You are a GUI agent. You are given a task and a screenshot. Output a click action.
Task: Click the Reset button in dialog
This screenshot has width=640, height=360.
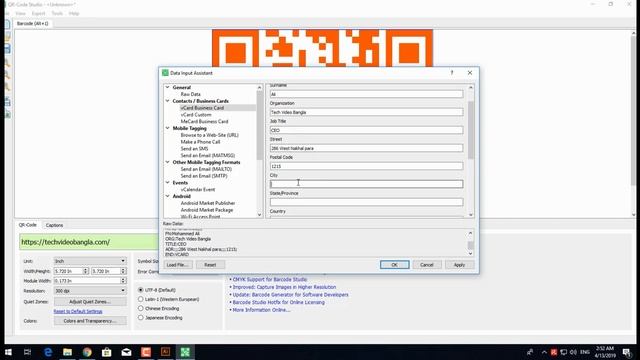[x=210, y=265]
